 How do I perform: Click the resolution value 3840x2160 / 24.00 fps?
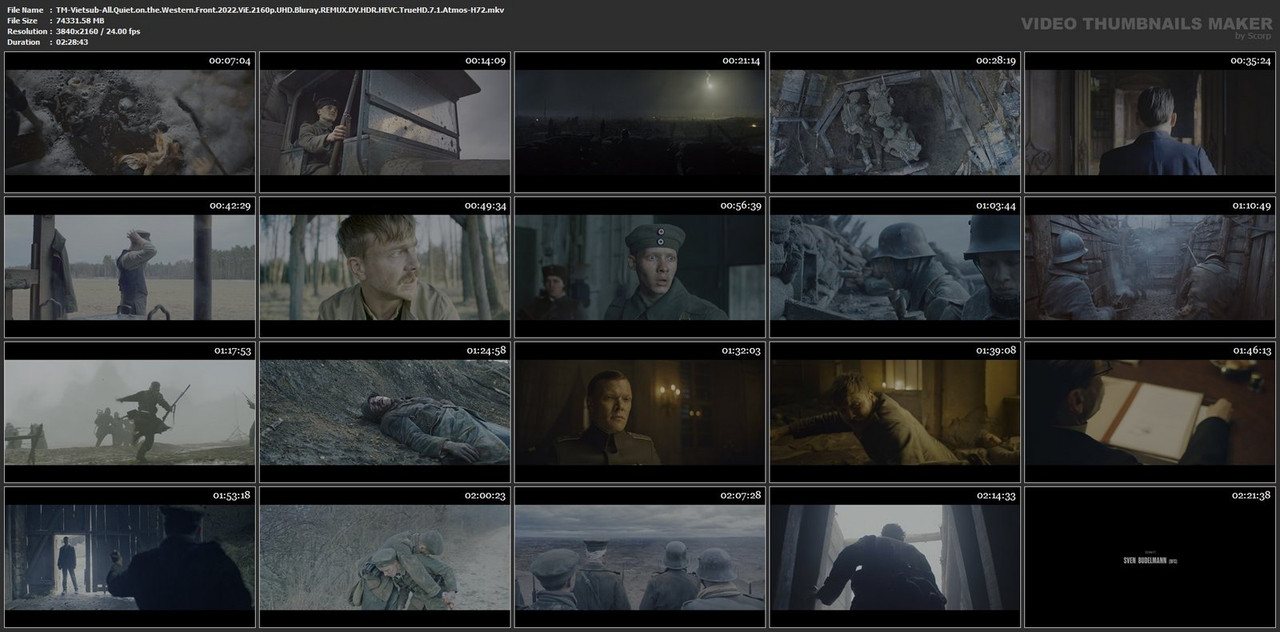[98, 32]
